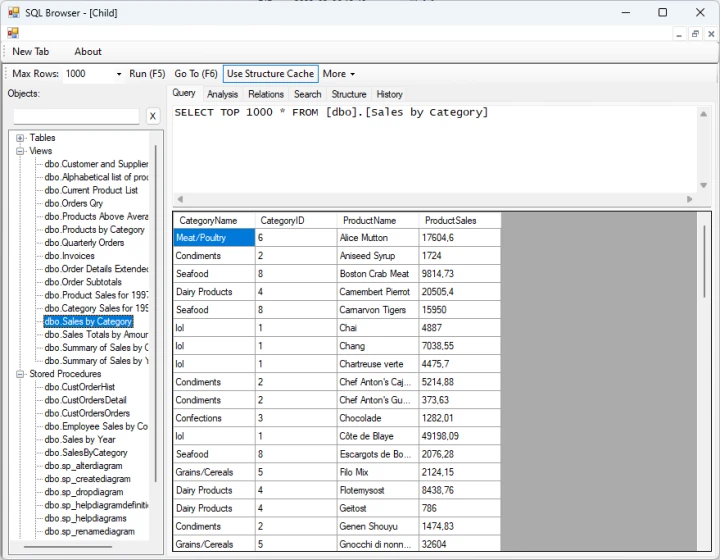This screenshot has height=560, width=720.
Task: Click in the SQL query text editor
Action: 434,149
